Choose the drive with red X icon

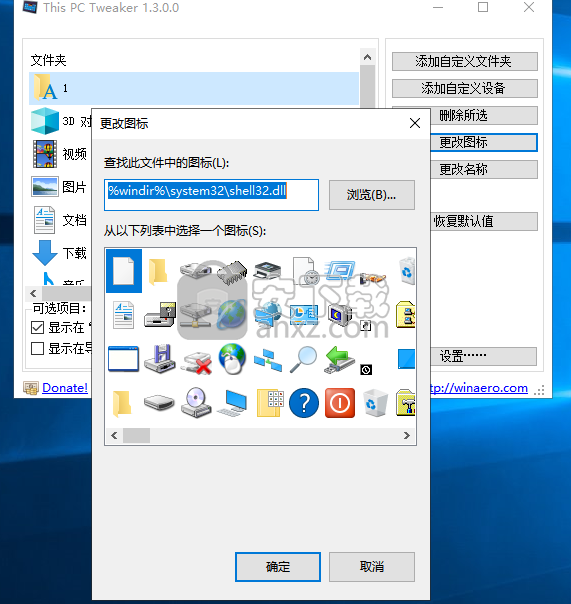point(196,362)
